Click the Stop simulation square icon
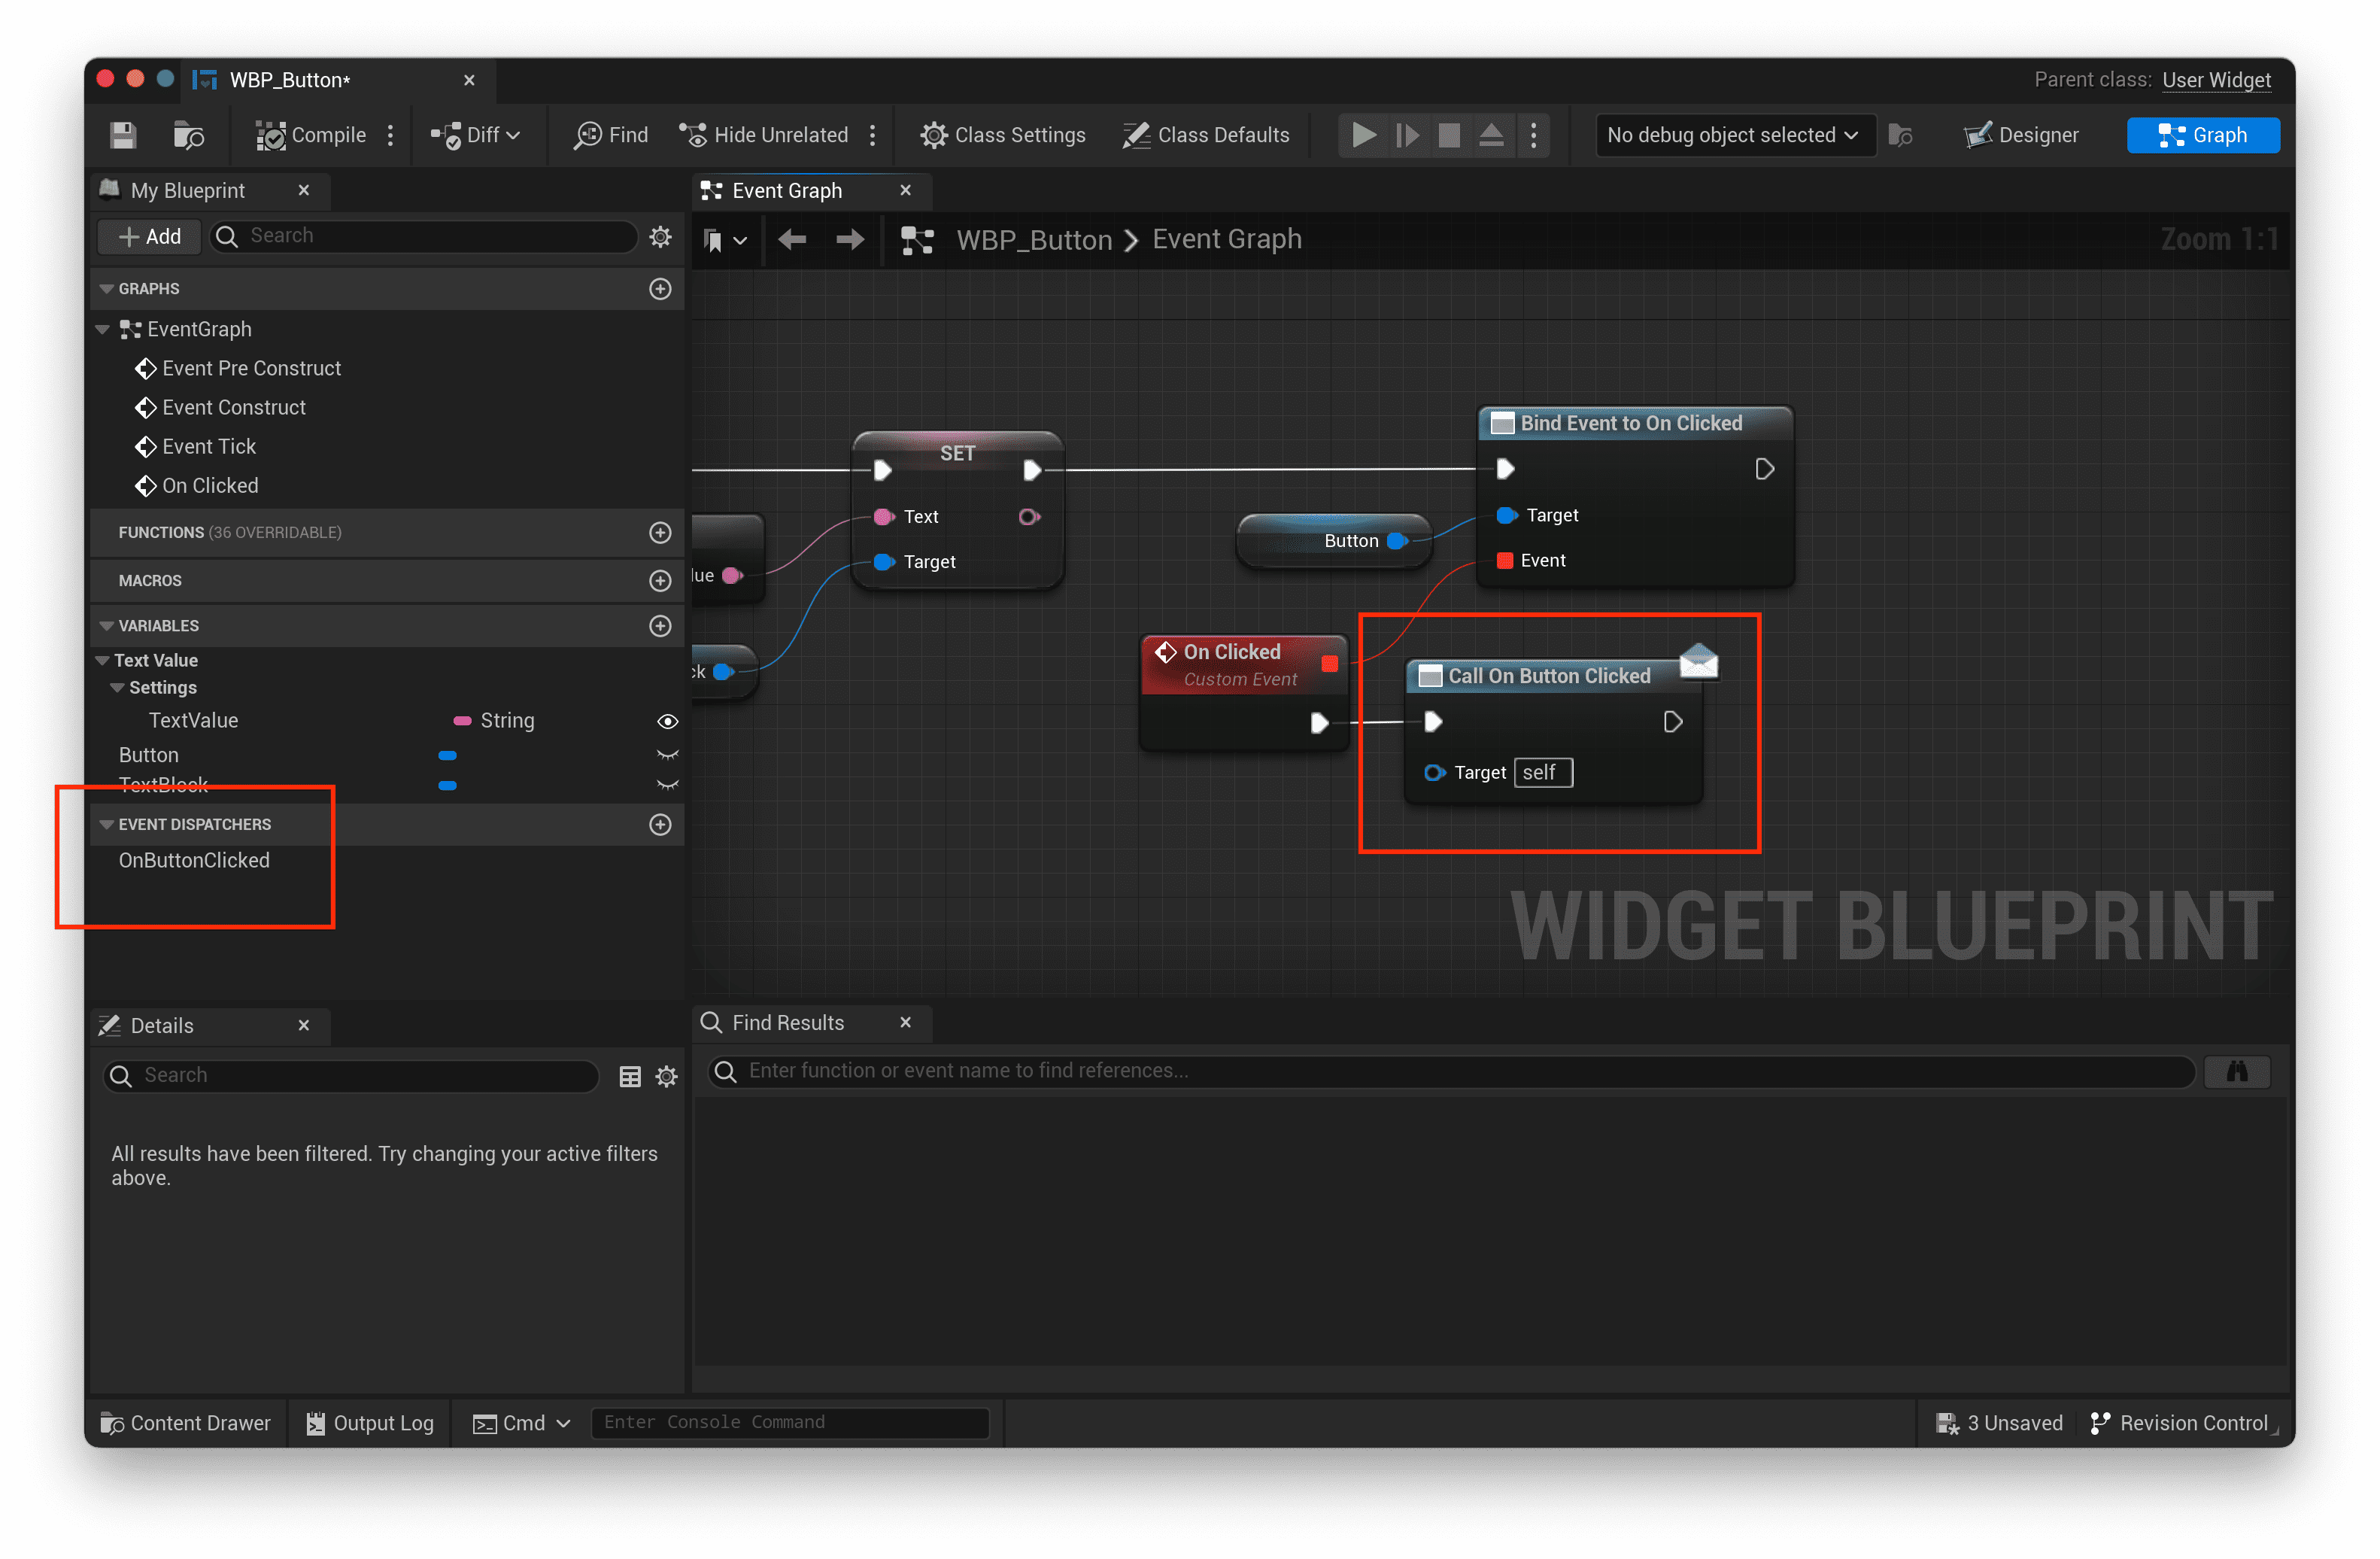 1449,135
